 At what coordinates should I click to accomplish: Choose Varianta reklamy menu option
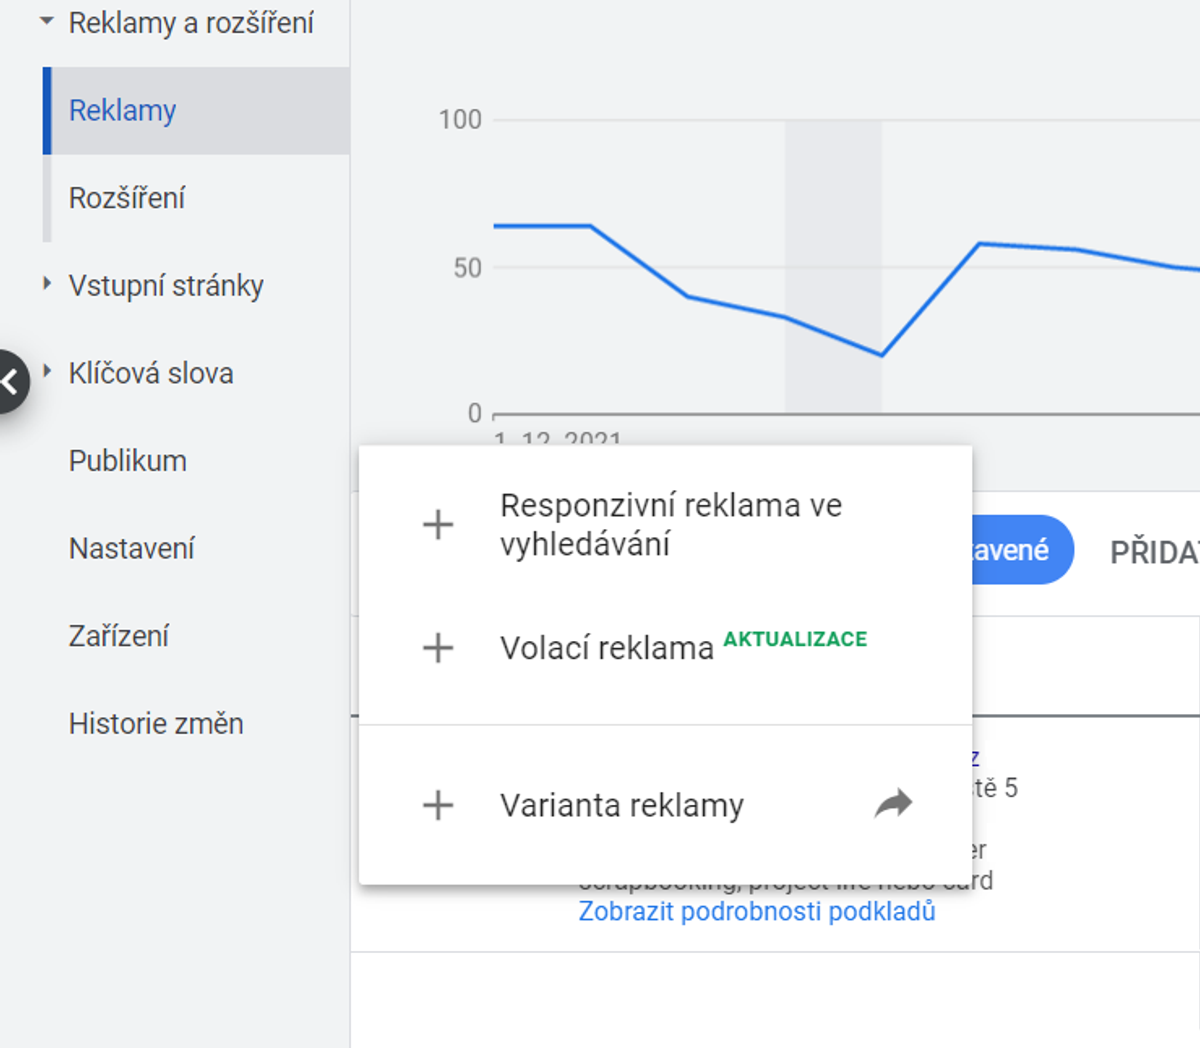point(665,805)
